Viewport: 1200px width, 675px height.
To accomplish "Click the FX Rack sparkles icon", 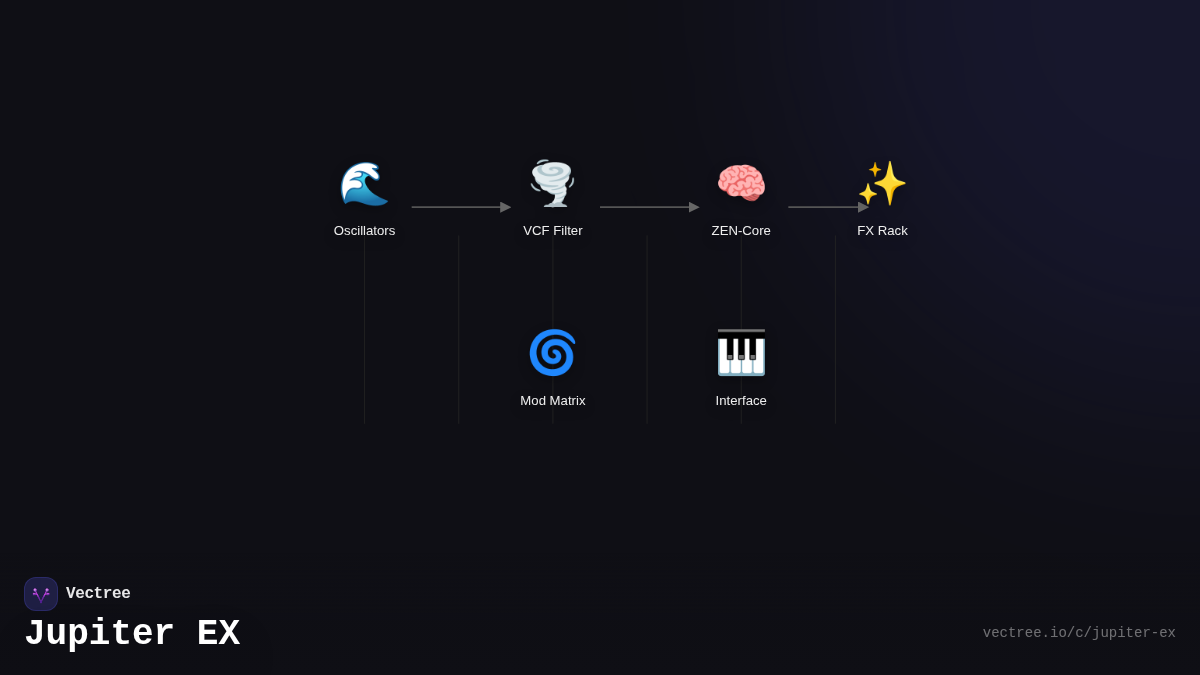I will 882,184.
